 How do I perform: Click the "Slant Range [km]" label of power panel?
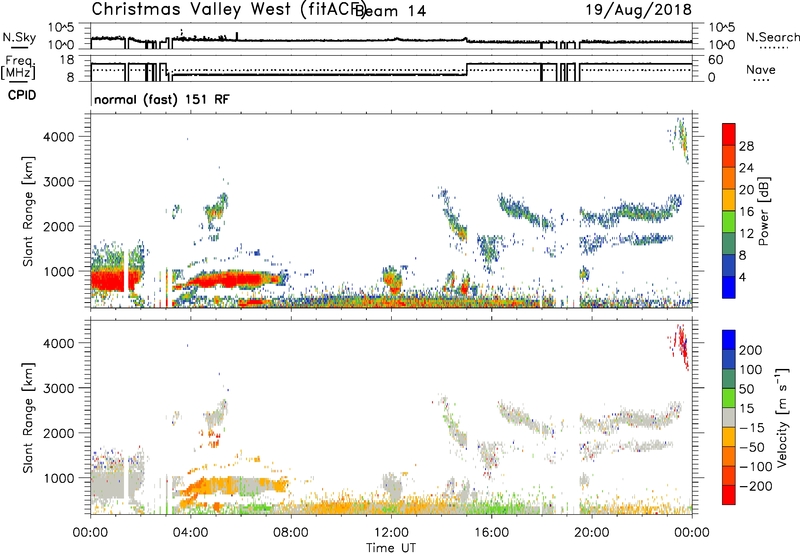coord(28,211)
